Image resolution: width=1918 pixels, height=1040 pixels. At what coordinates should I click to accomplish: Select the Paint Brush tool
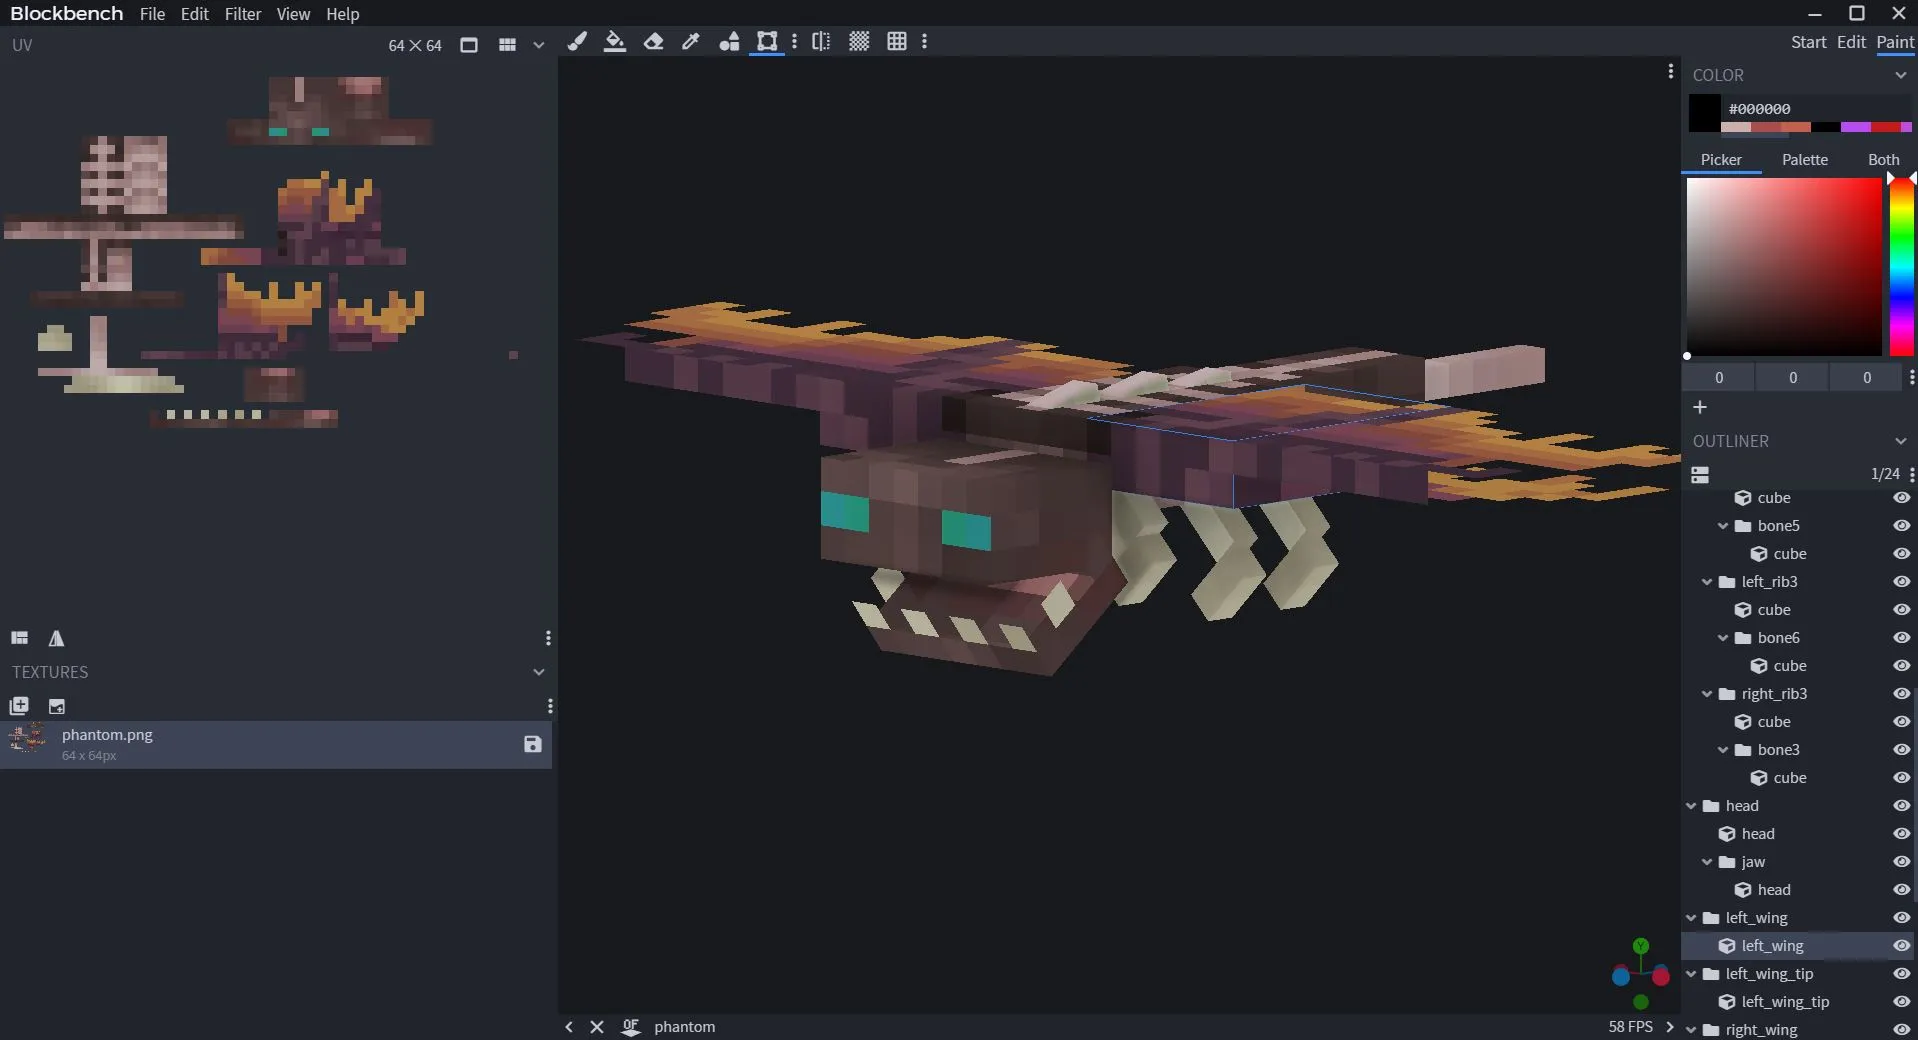[577, 41]
